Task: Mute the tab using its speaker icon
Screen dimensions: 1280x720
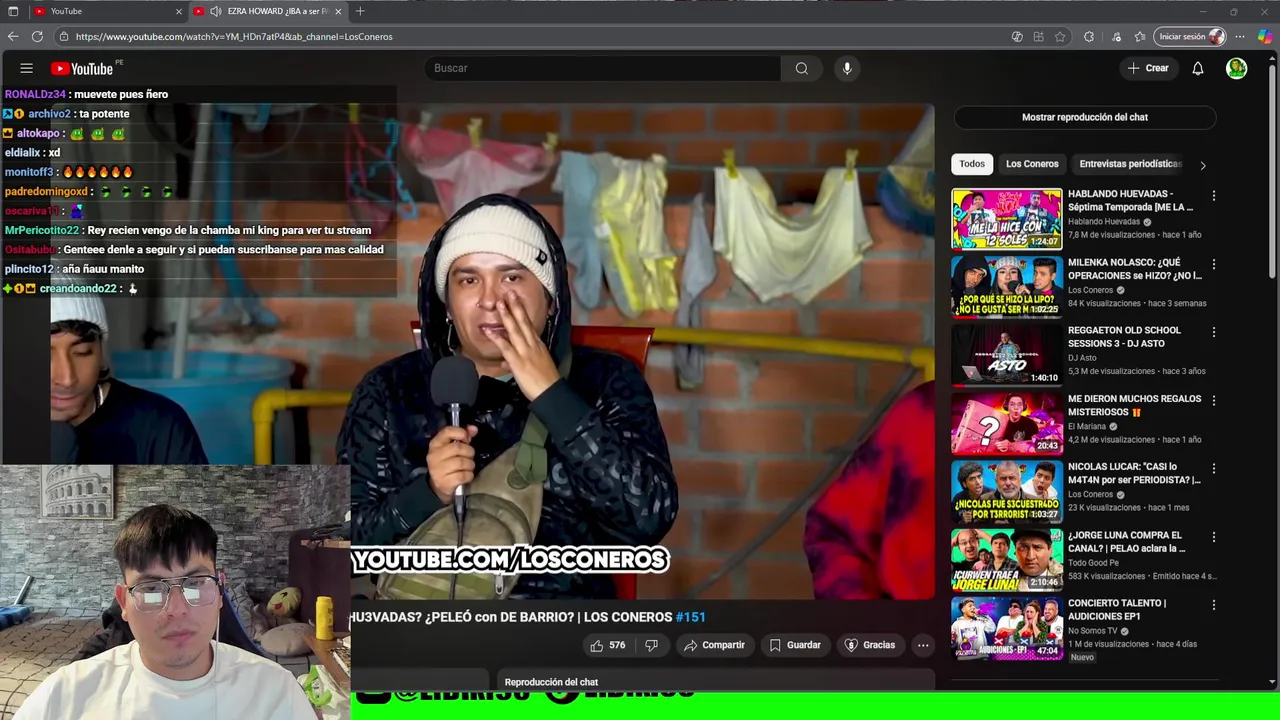Action: click(215, 11)
